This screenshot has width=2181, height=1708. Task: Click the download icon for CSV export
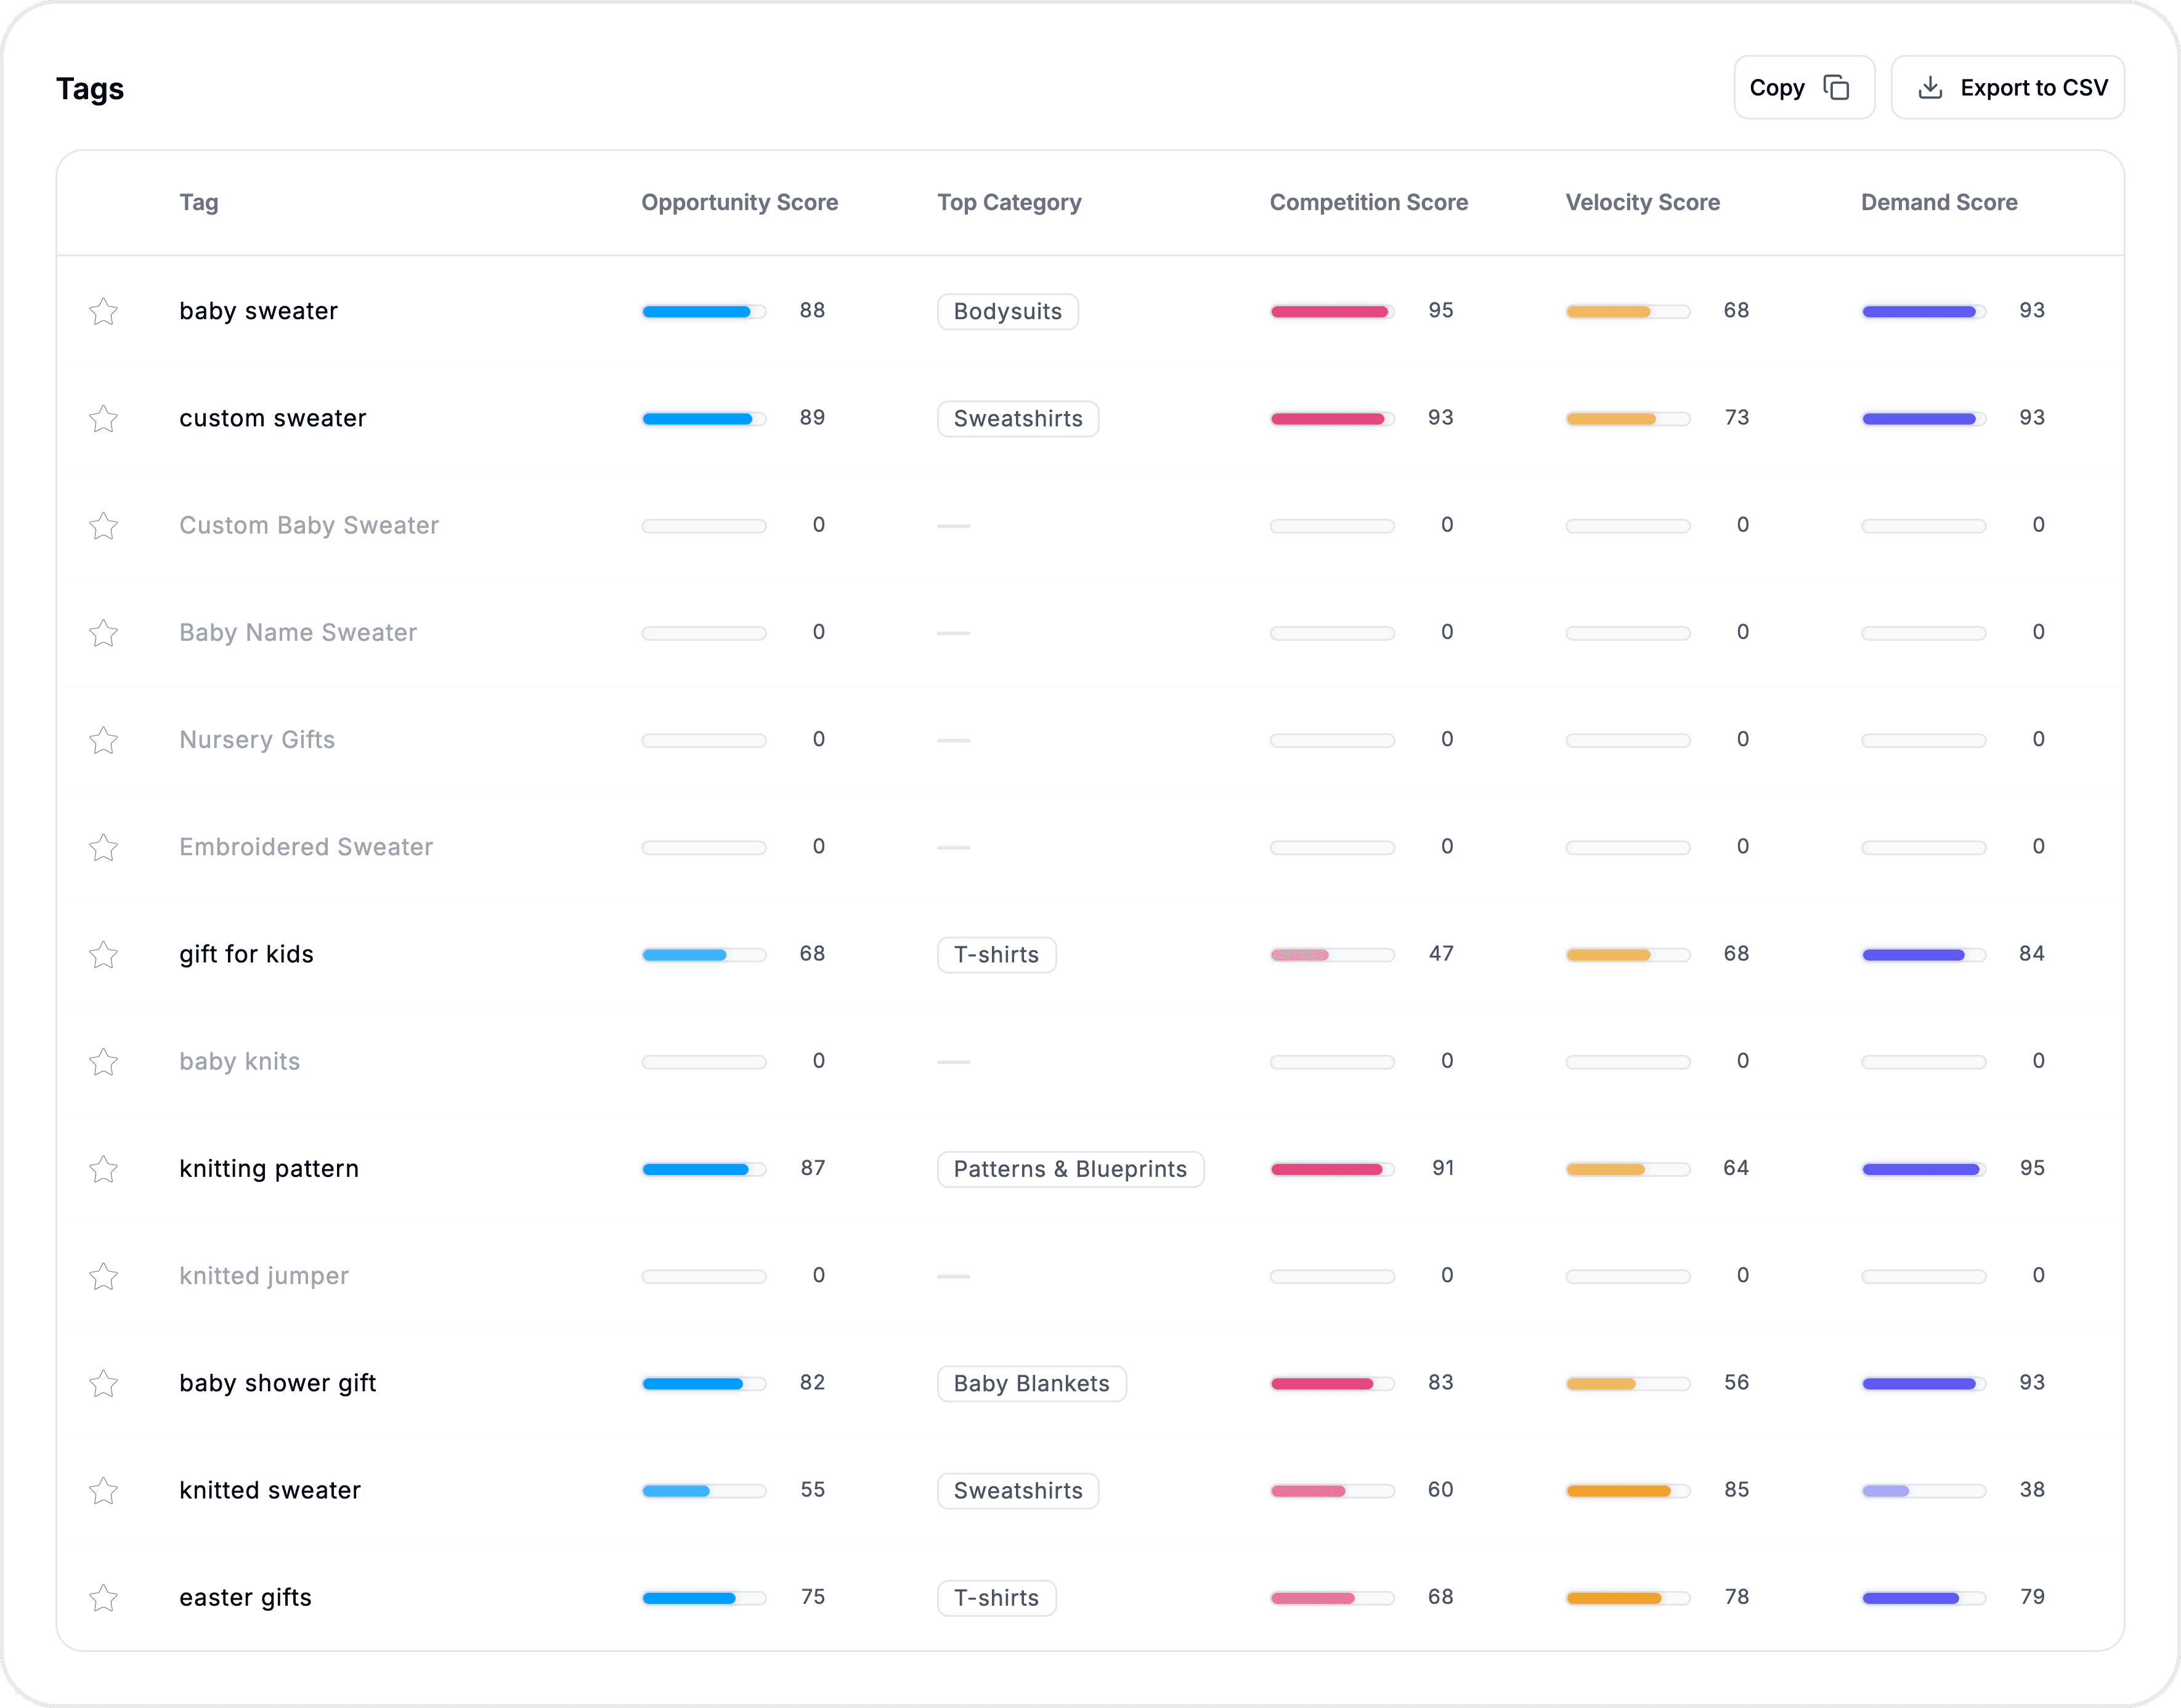[x=1930, y=88]
